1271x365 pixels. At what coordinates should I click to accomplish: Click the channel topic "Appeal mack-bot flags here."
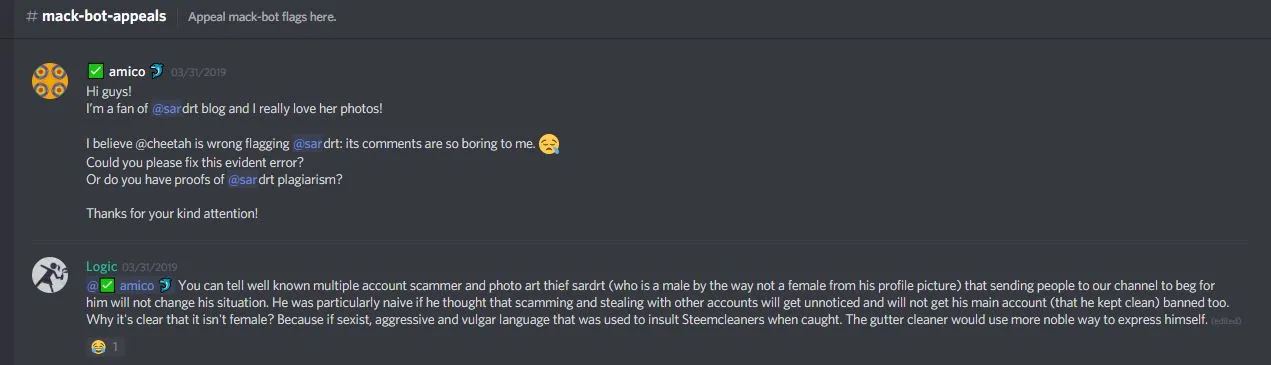(262, 17)
